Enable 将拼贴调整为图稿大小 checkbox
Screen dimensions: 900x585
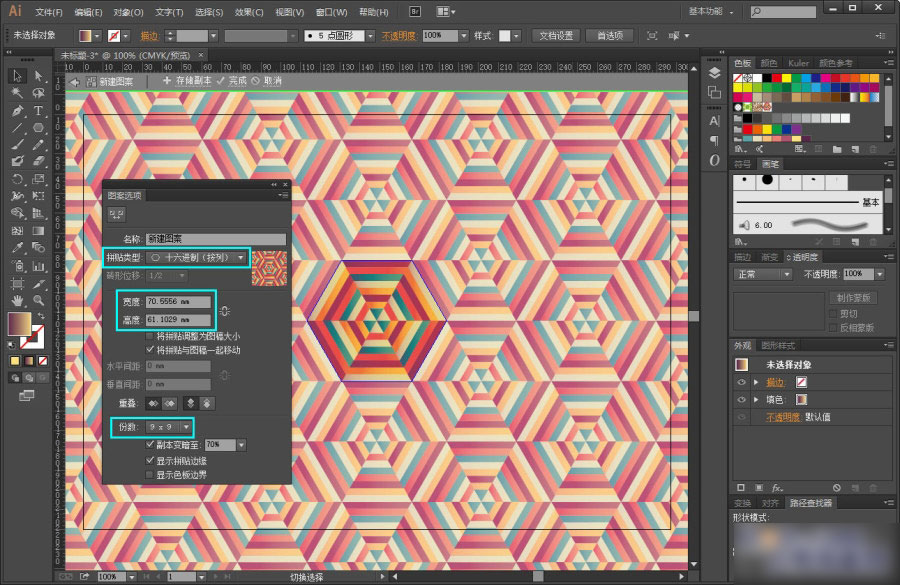point(151,337)
